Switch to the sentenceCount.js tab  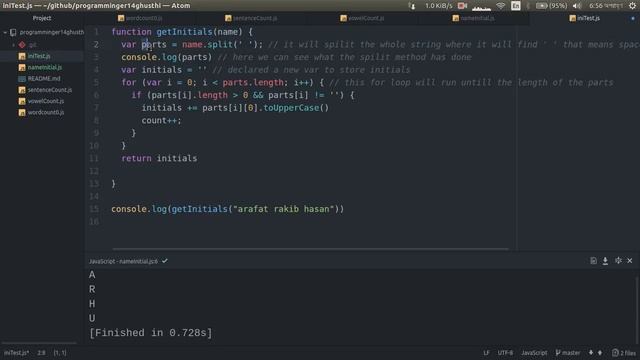pos(251,18)
